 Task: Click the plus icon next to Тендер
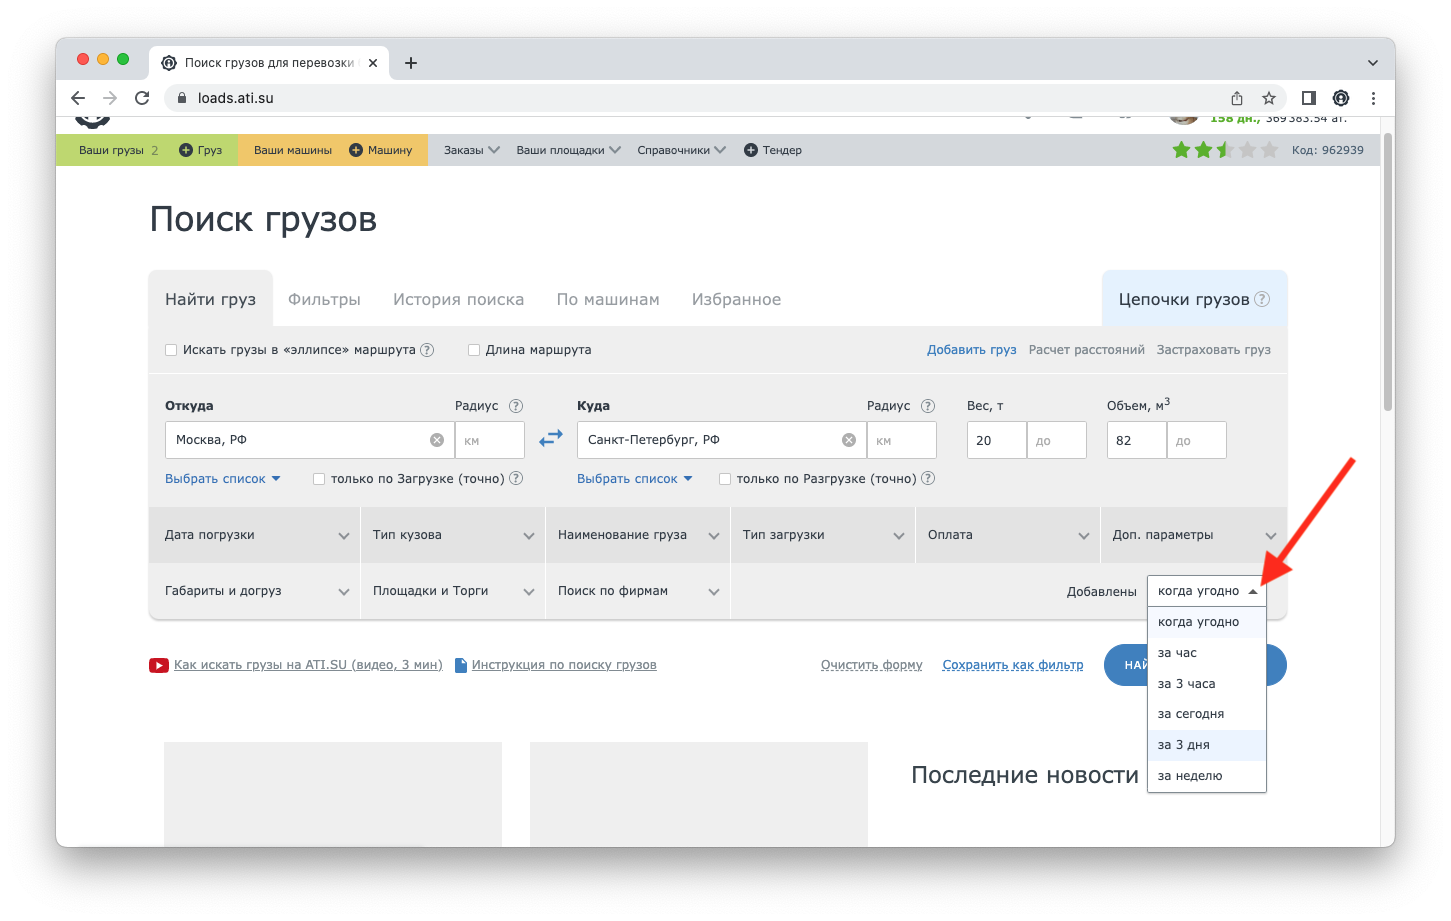(x=751, y=150)
